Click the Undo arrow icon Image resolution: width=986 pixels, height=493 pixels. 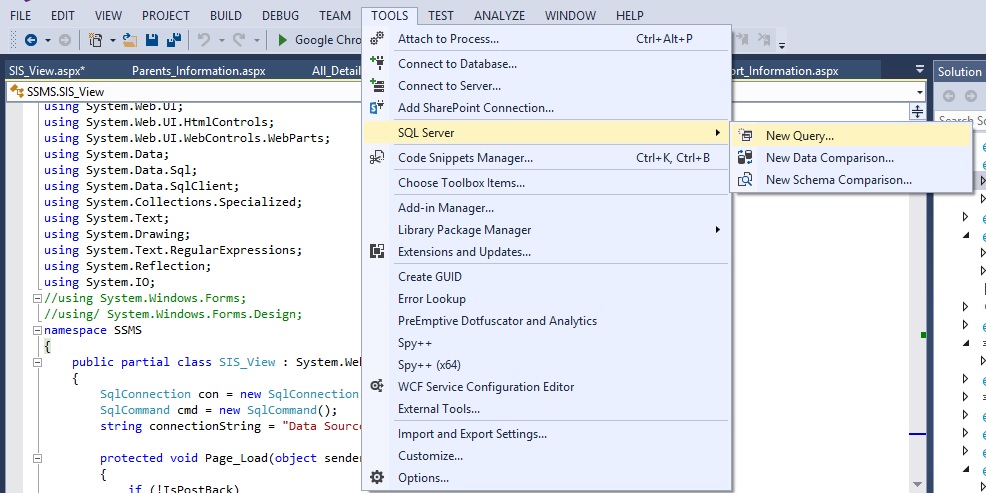tap(204, 40)
